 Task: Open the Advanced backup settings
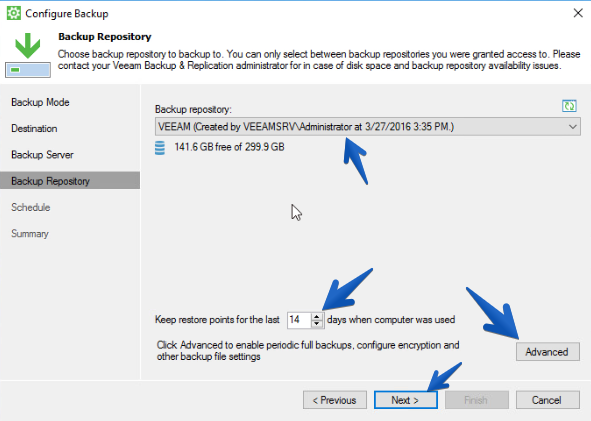coord(547,352)
